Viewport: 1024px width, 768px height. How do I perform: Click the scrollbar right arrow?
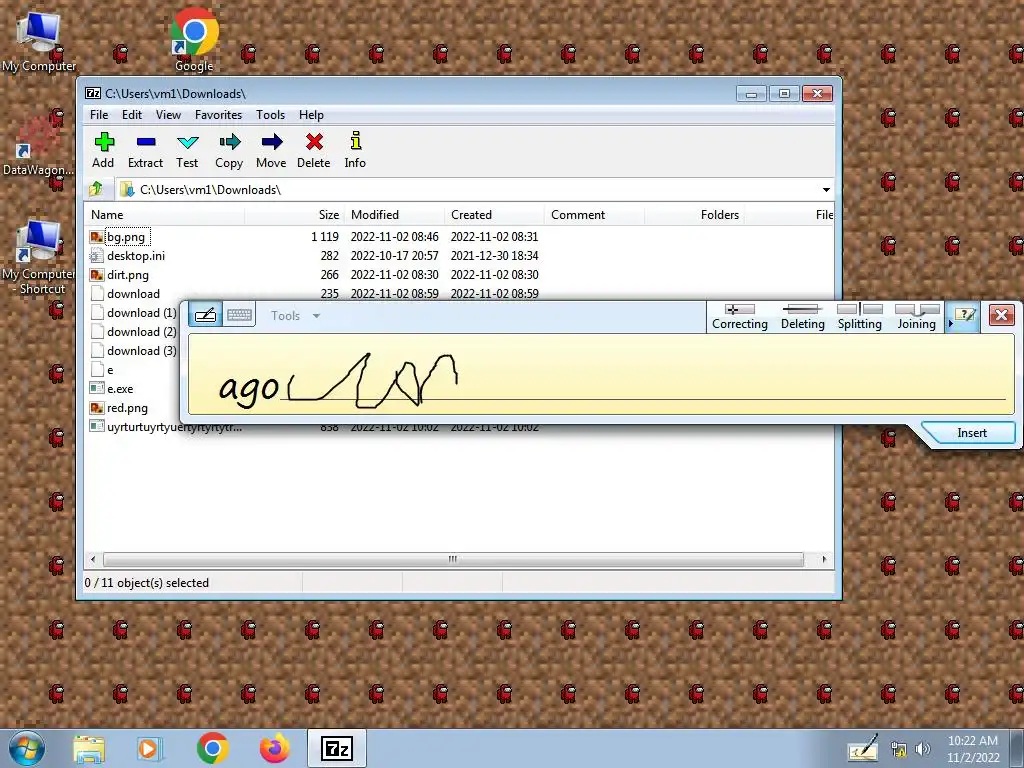[x=824, y=560]
